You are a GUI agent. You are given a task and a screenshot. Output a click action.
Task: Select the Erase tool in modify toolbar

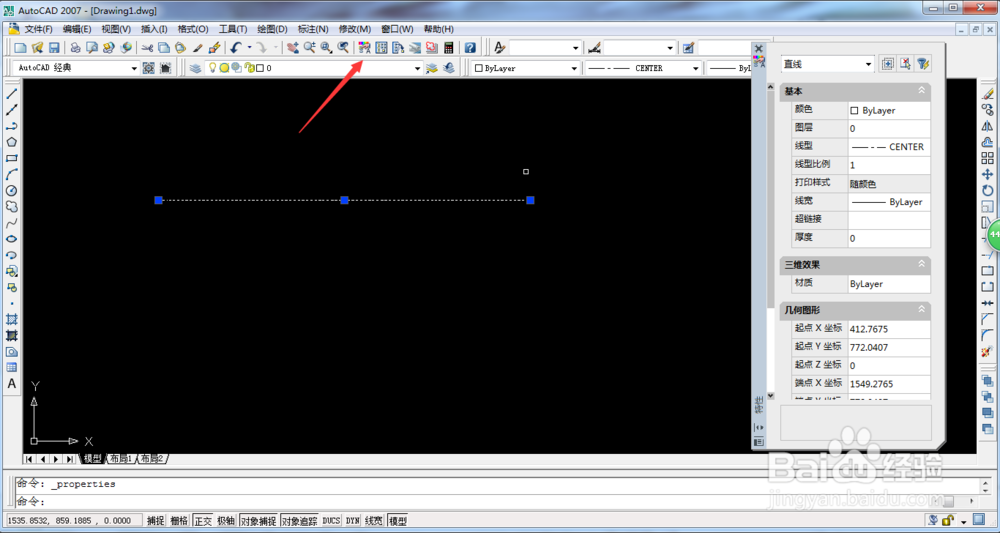click(987, 94)
